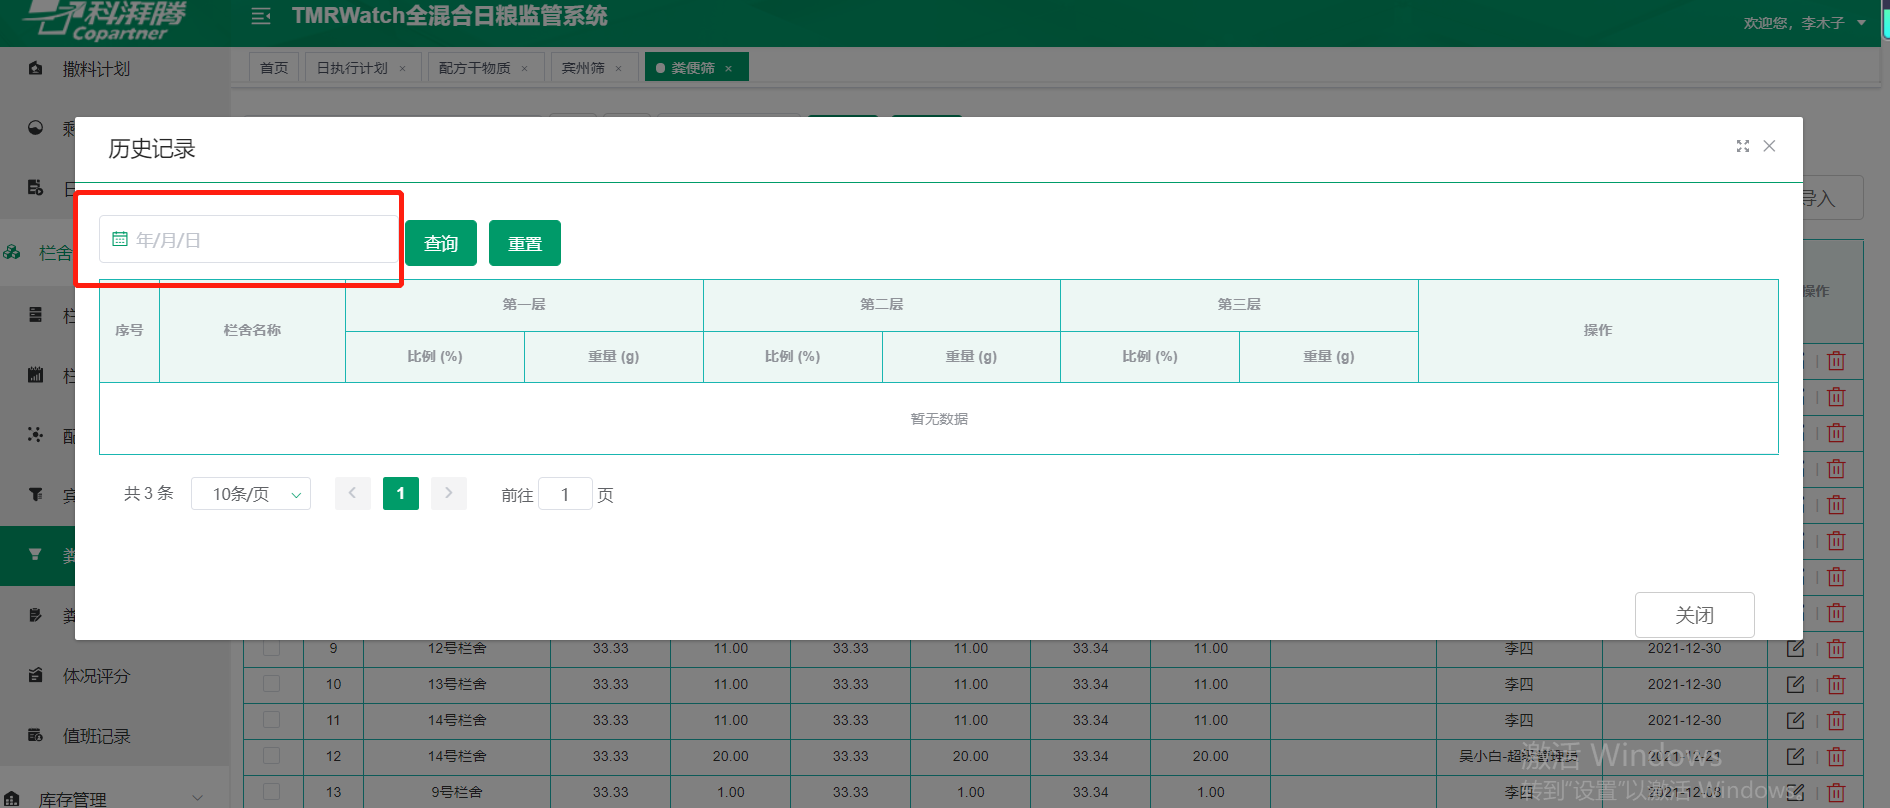Viewport: 1890px width, 808px height.
Task: Tick the checkbox for row 12
Action: [271, 756]
